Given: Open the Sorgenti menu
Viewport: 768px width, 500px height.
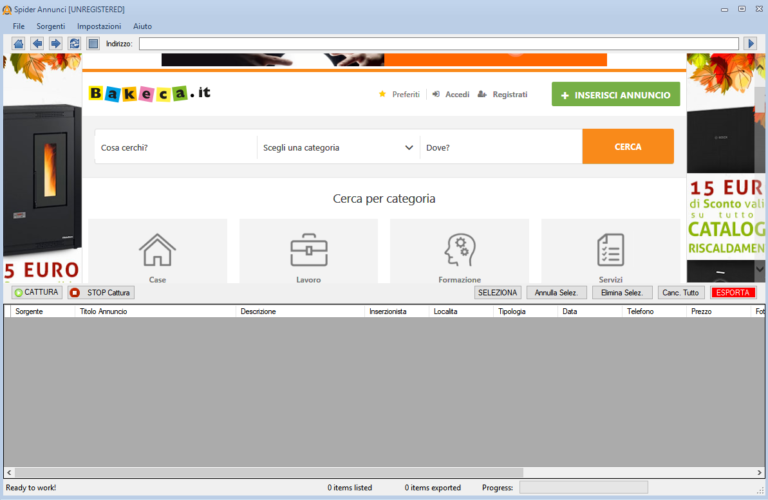Looking at the screenshot, I should coord(50,25).
